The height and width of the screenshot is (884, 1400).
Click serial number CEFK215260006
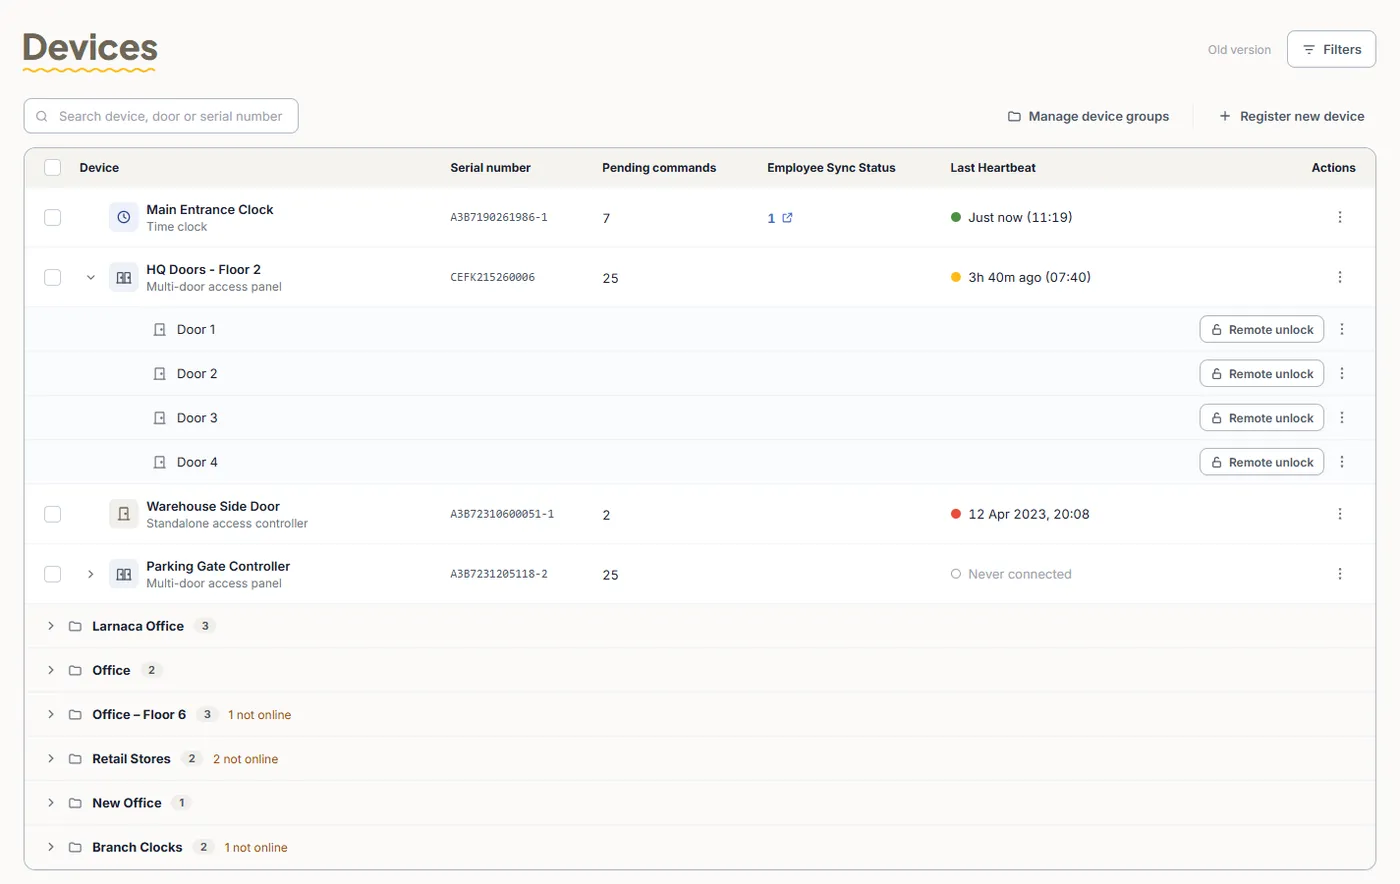click(x=492, y=277)
